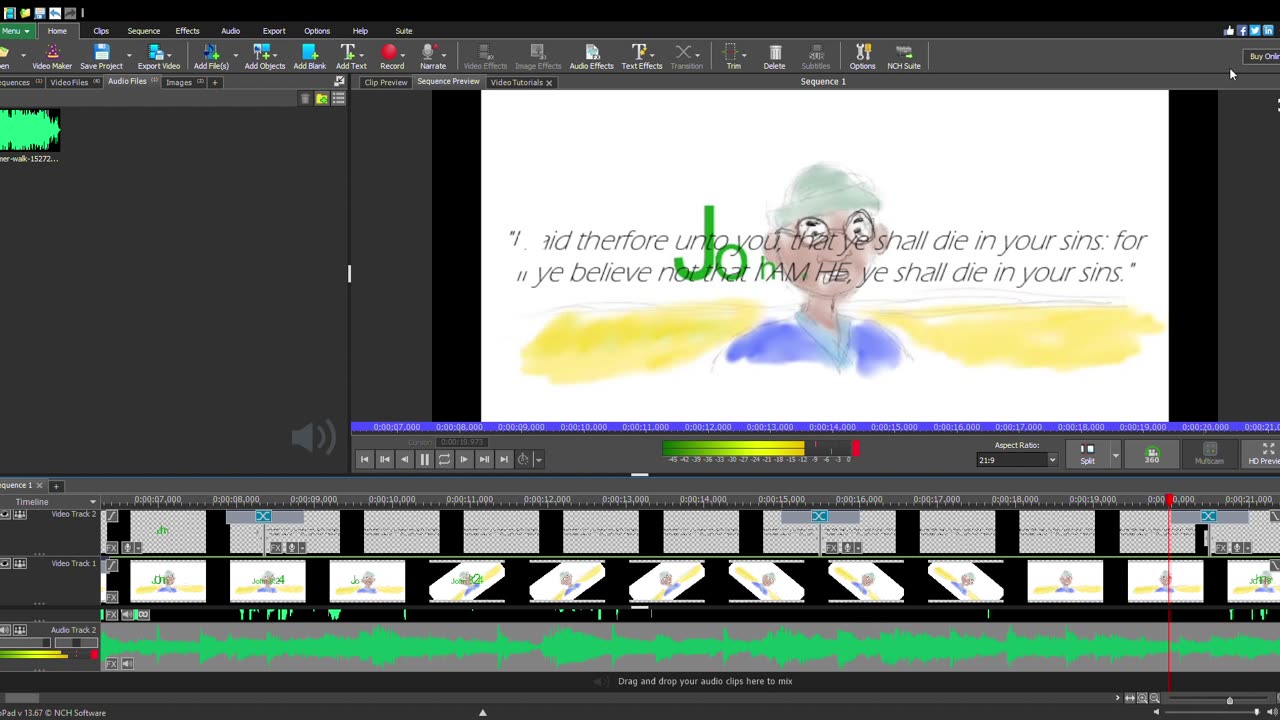
Task: Click FX button on Audio Track 2
Action: point(112,664)
